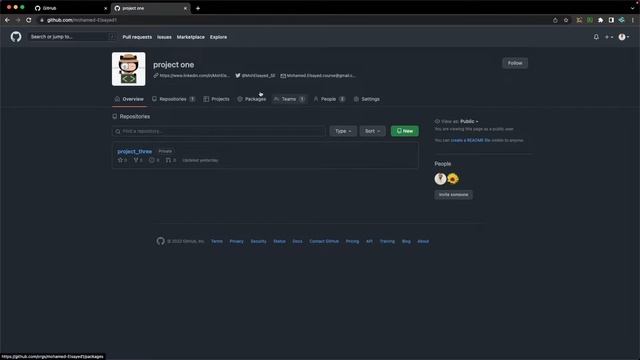Click the green extension icon in browser toolbar
This screenshot has height=360, width=640.
[x=590, y=20]
